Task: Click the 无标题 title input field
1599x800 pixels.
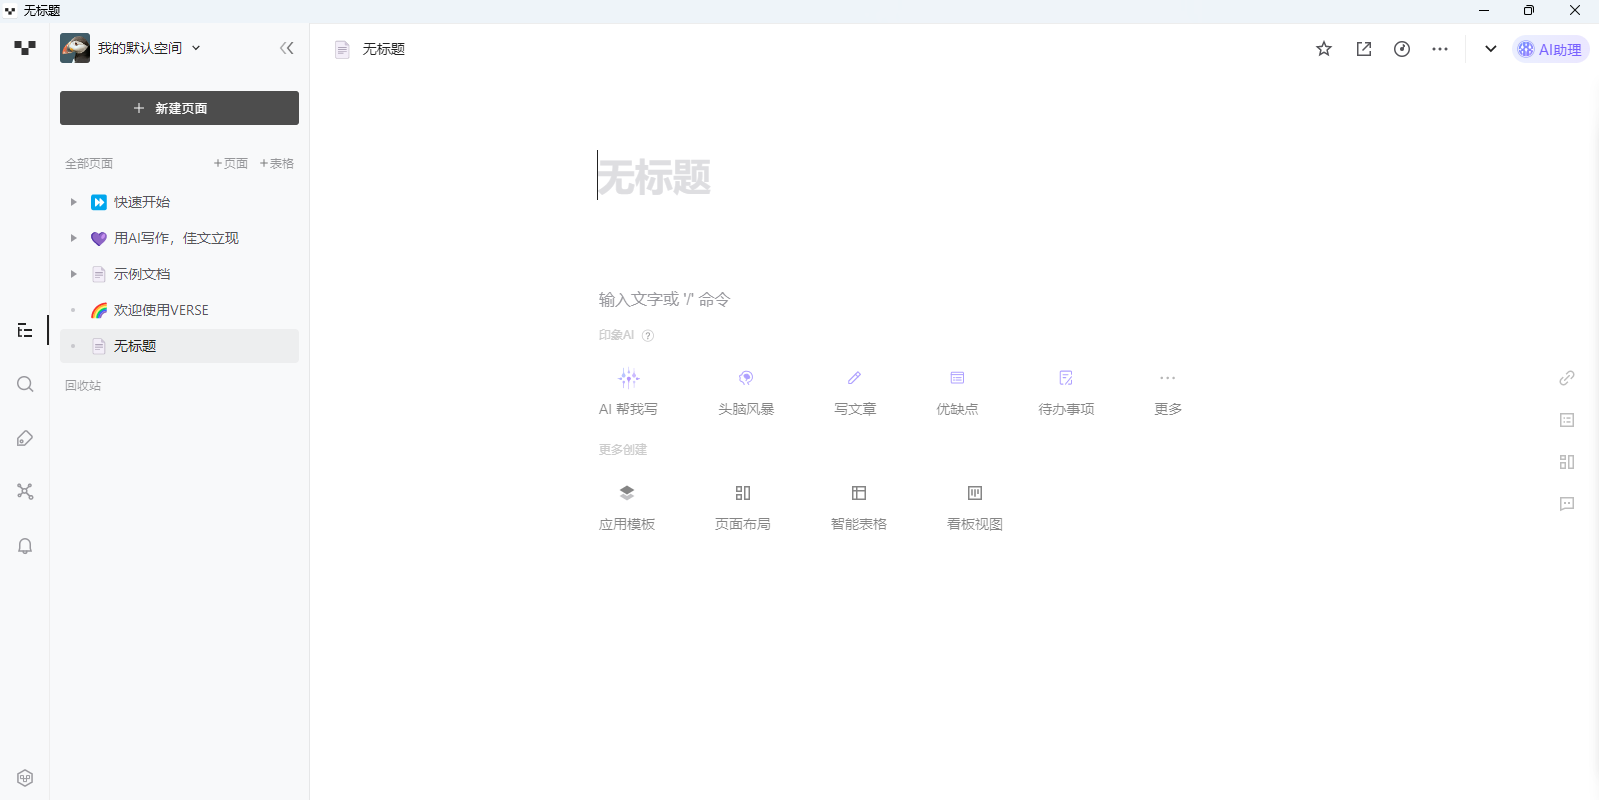Action: coord(654,177)
